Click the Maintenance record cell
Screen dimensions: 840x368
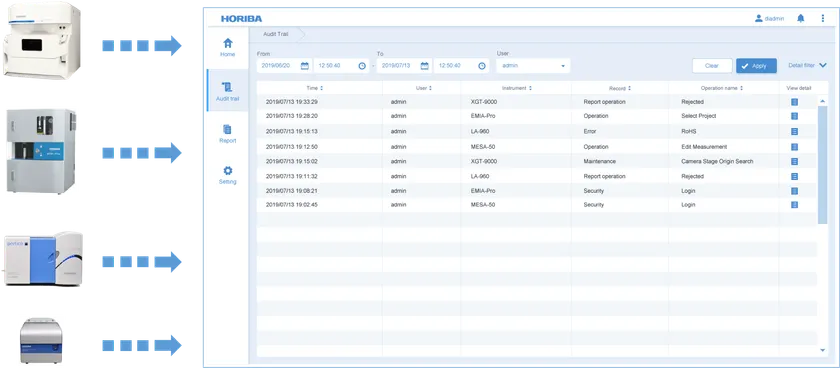(x=599, y=161)
